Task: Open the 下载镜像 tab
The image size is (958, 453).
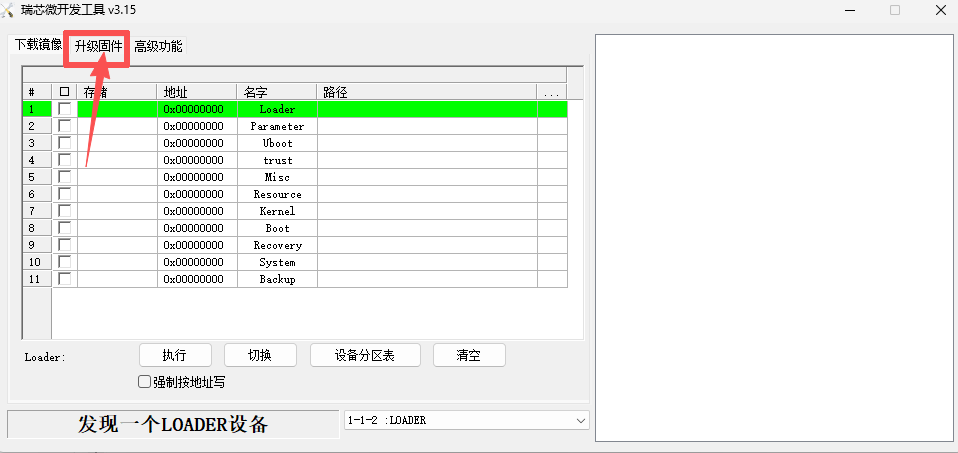Action: pyautogui.click(x=37, y=45)
